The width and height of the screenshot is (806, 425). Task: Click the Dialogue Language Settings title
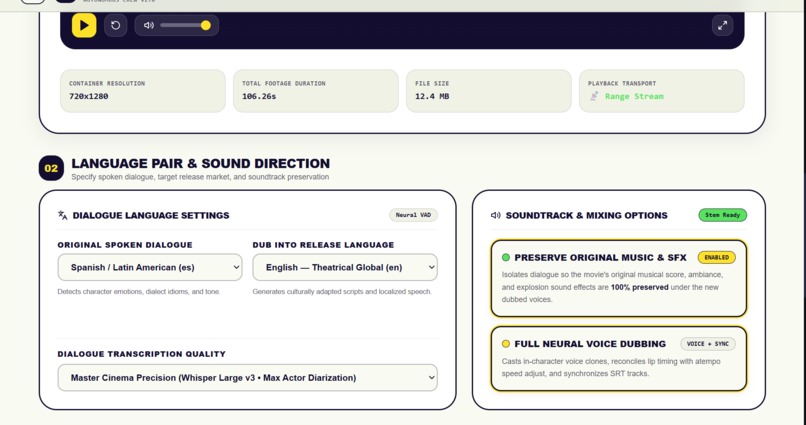coord(151,215)
